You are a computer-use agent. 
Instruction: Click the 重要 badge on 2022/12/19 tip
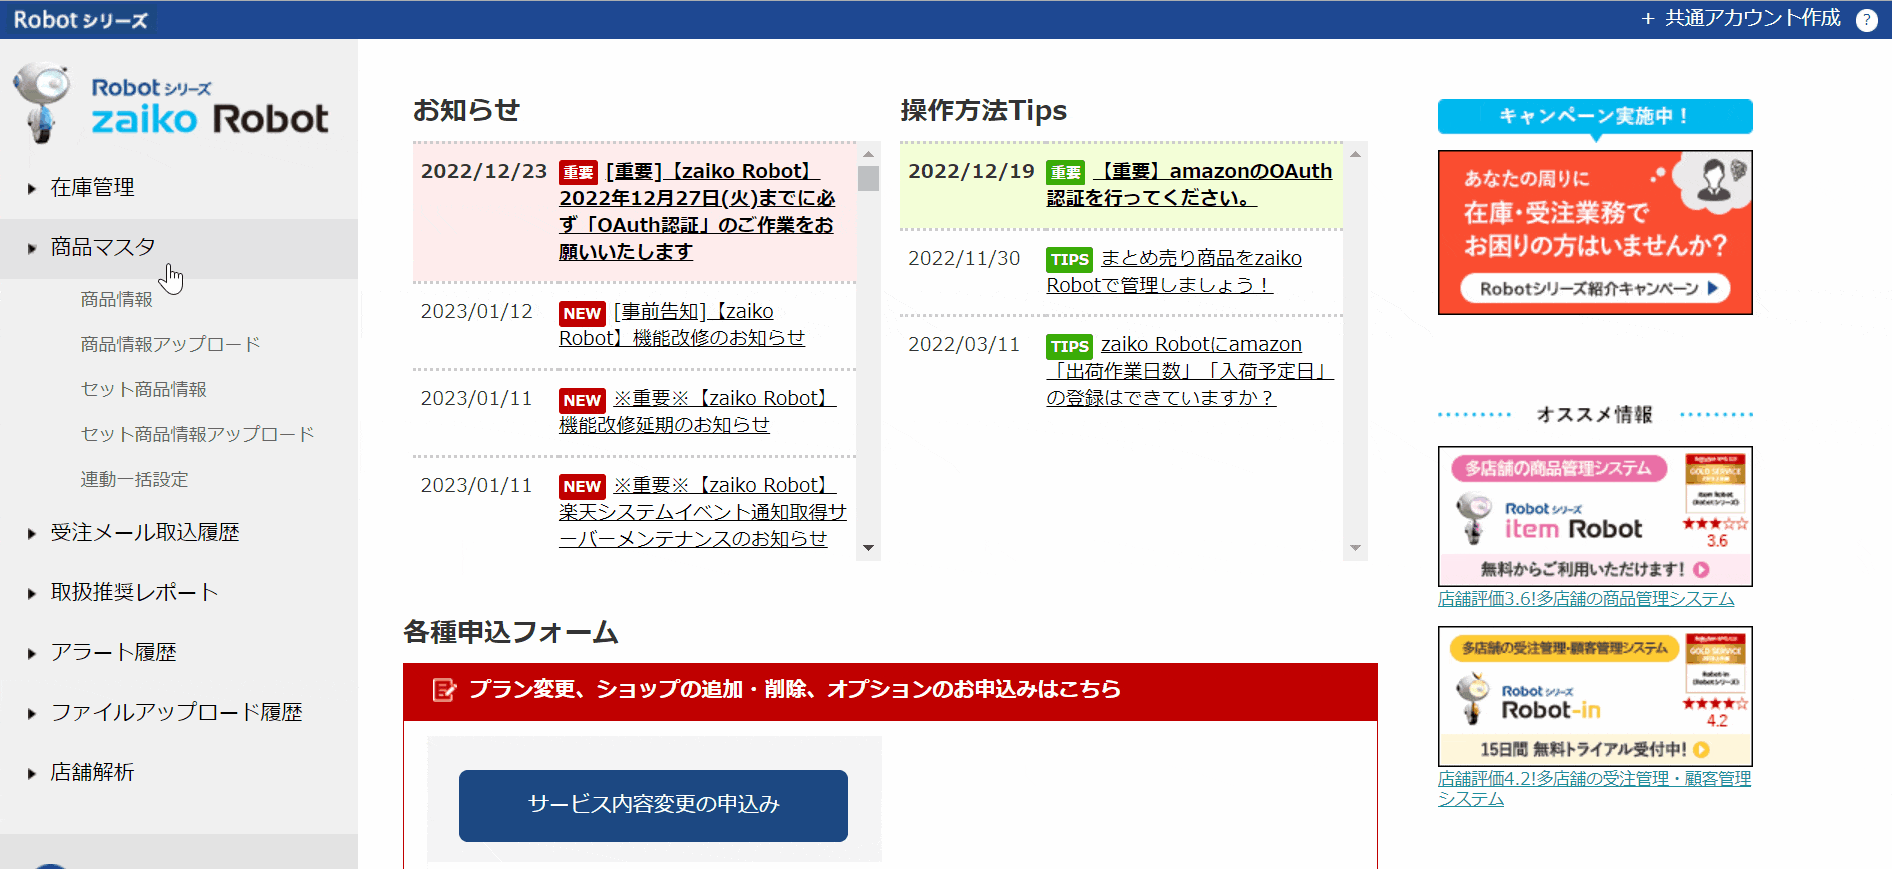(x=1065, y=172)
